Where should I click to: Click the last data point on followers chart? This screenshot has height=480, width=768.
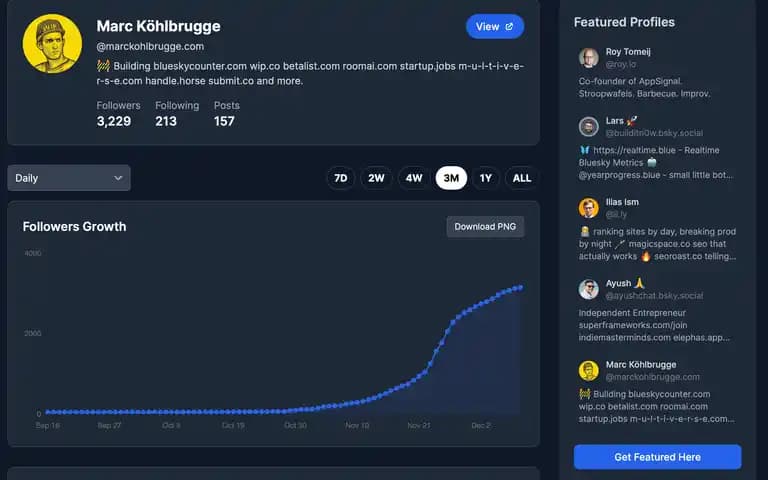[x=521, y=288]
